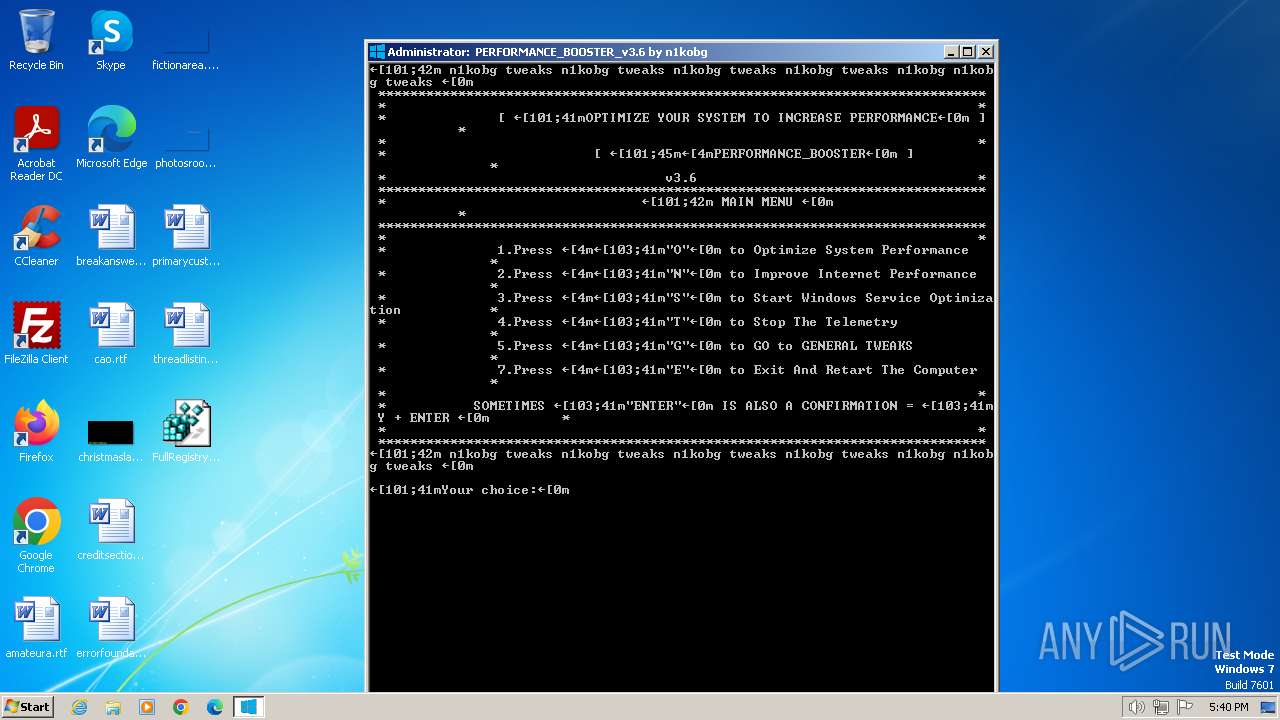Open Action Center flag tray icon
This screenshot has width=1280, height=720.
[x=1185, y=707]
